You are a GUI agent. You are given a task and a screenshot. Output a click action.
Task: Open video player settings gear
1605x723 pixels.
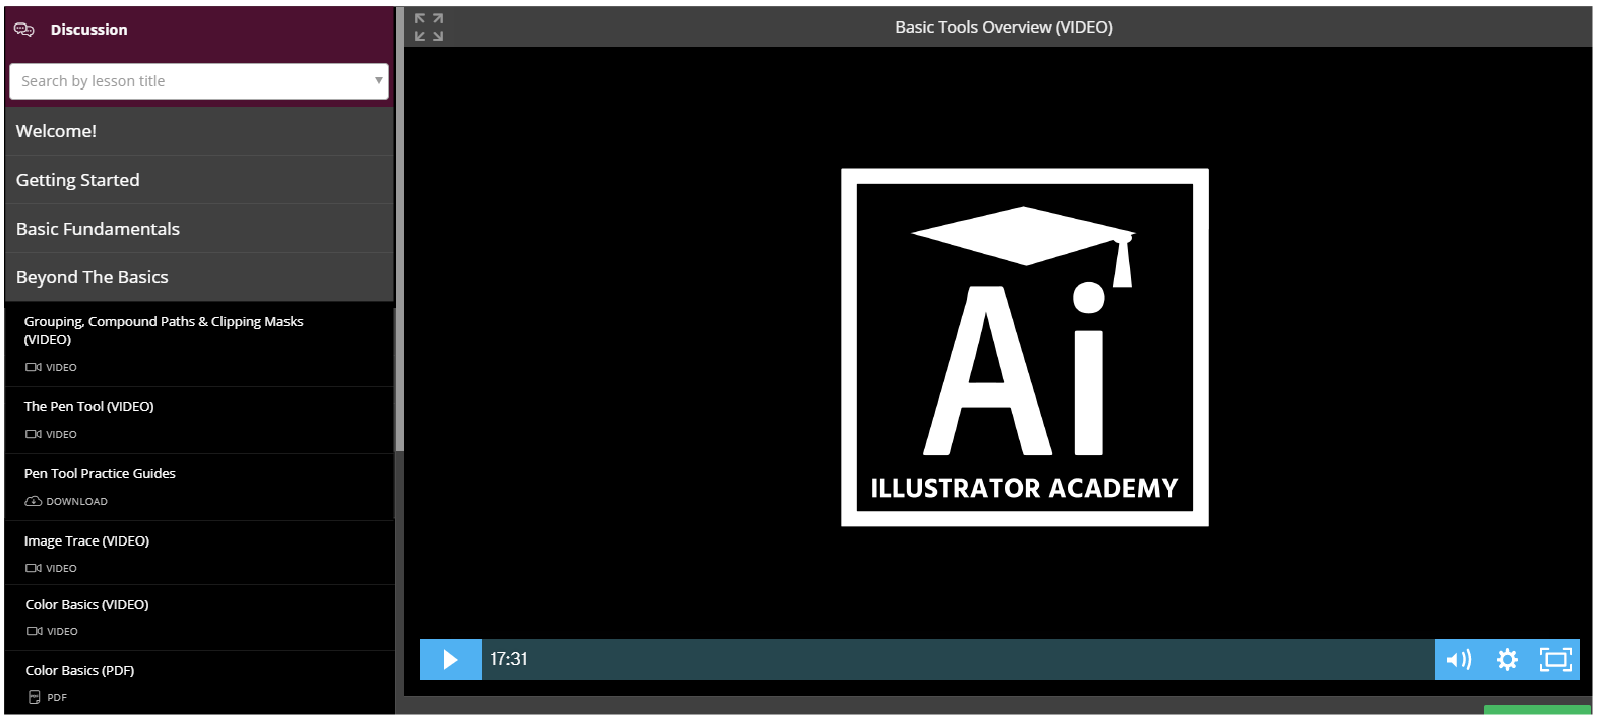(x=1507, y=659)
